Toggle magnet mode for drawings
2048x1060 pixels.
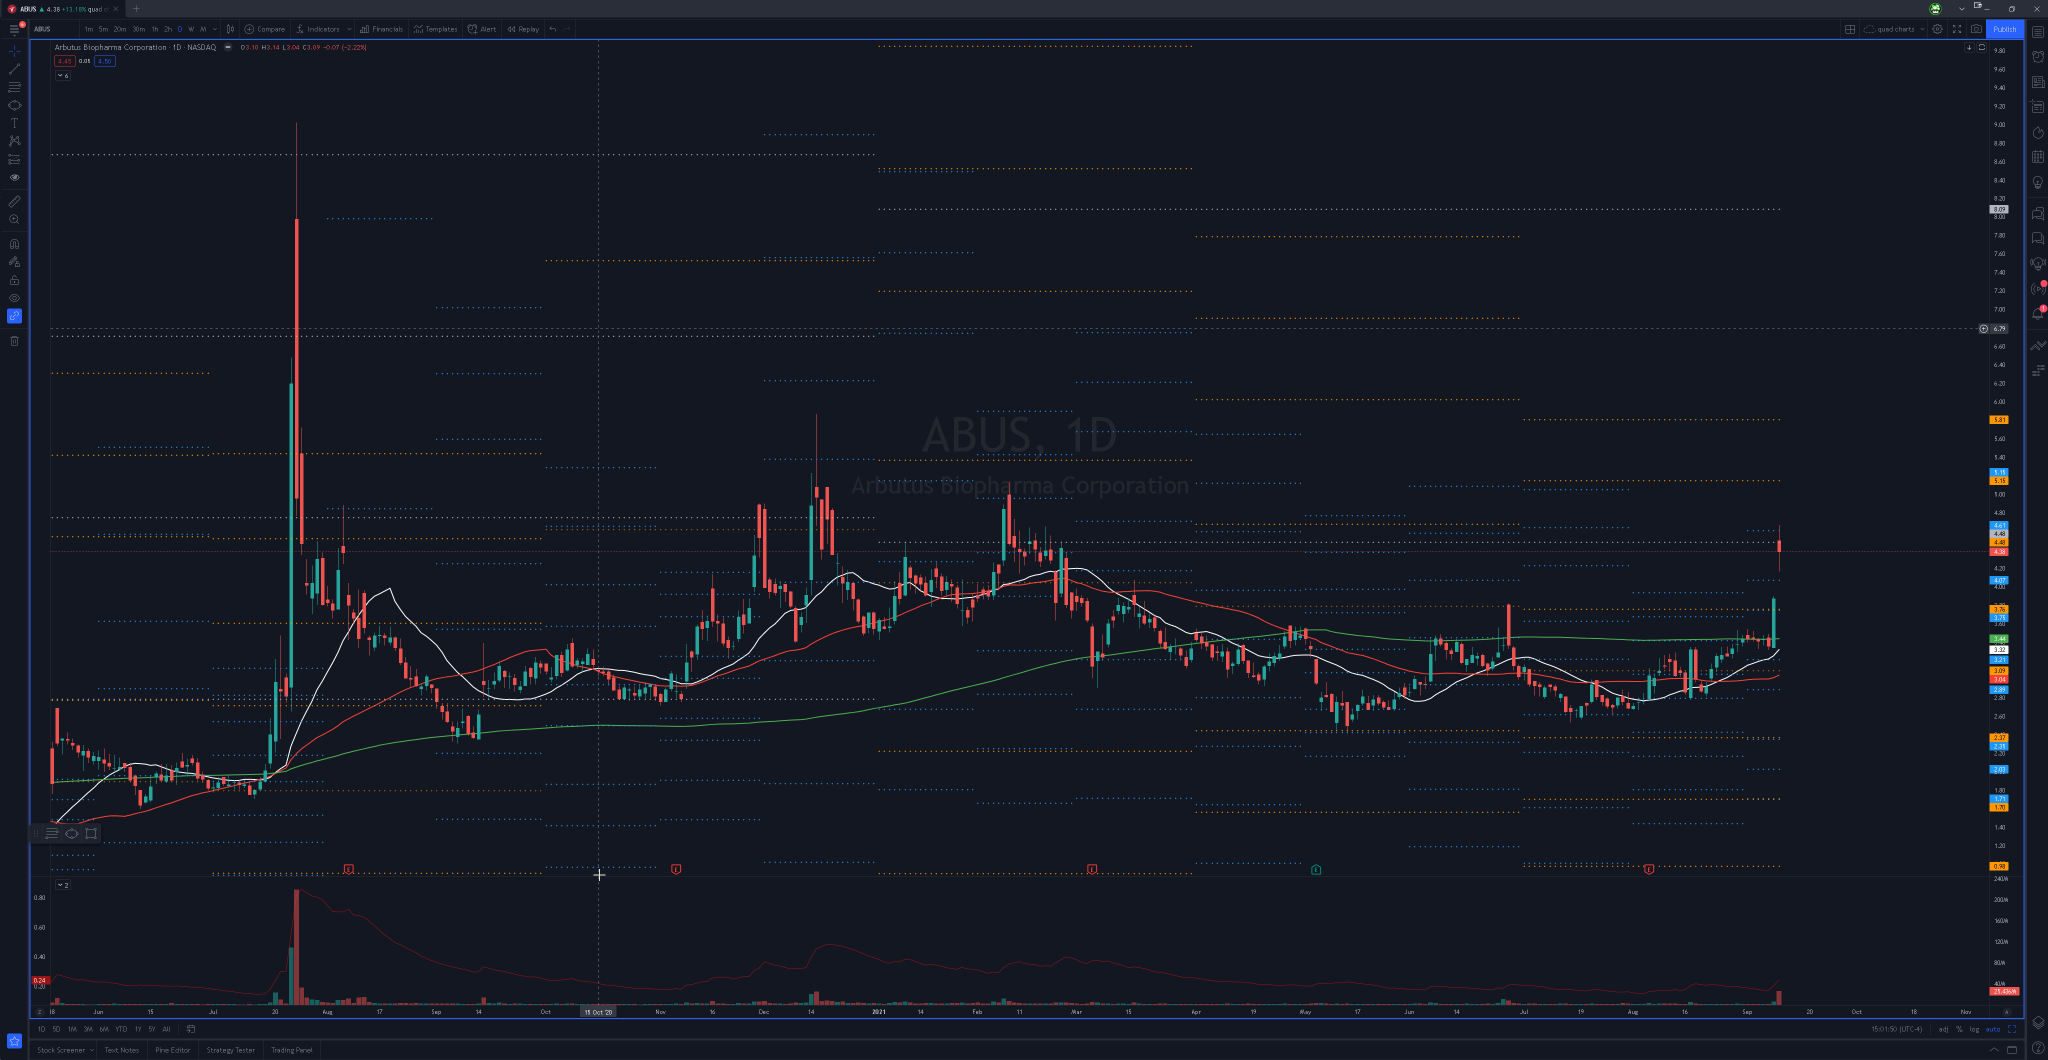pos(14,244)
